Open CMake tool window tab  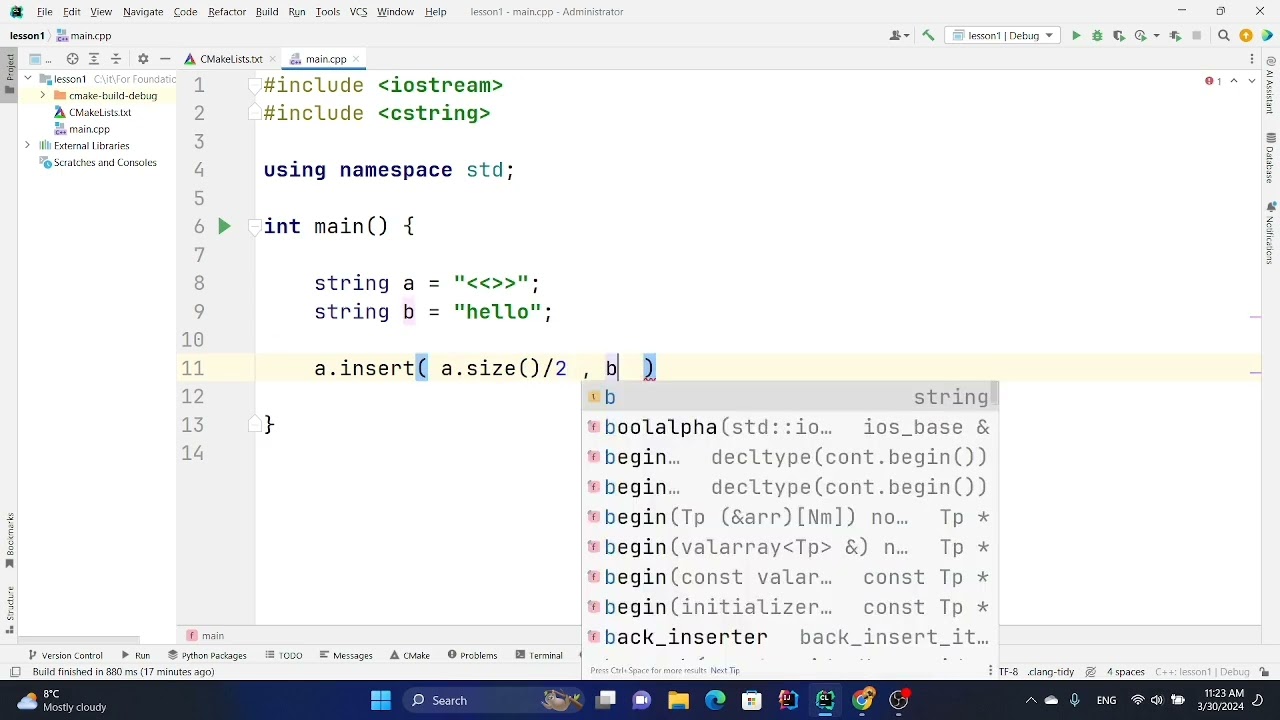(410, 656)
